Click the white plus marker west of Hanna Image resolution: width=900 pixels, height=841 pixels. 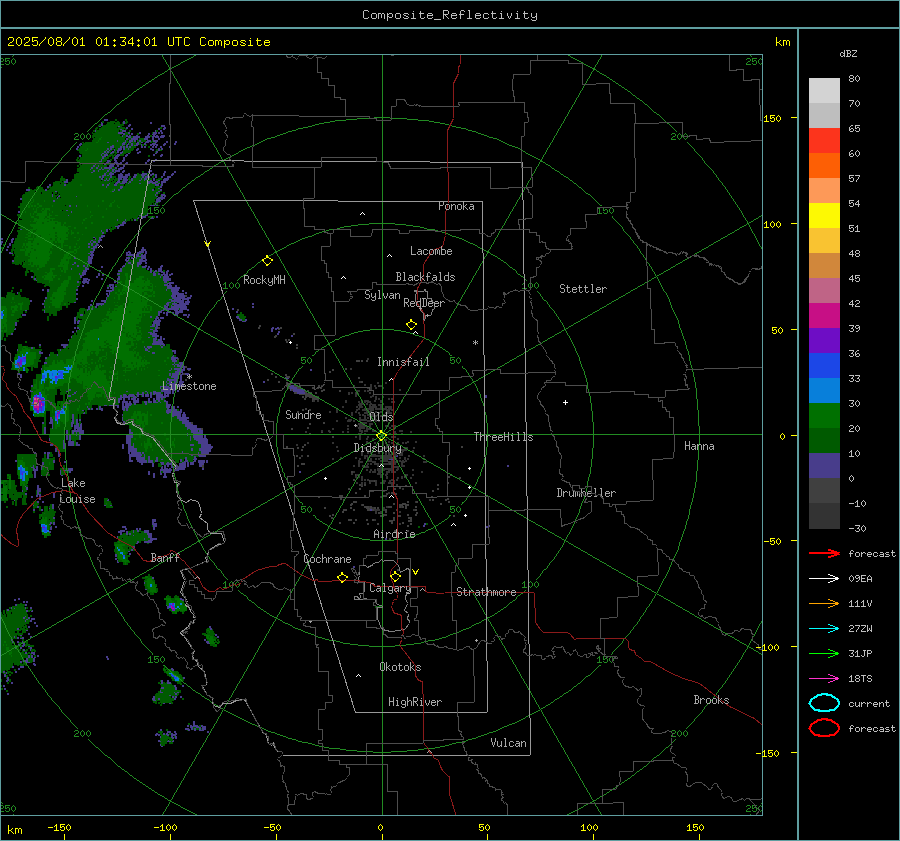(565, 402)
